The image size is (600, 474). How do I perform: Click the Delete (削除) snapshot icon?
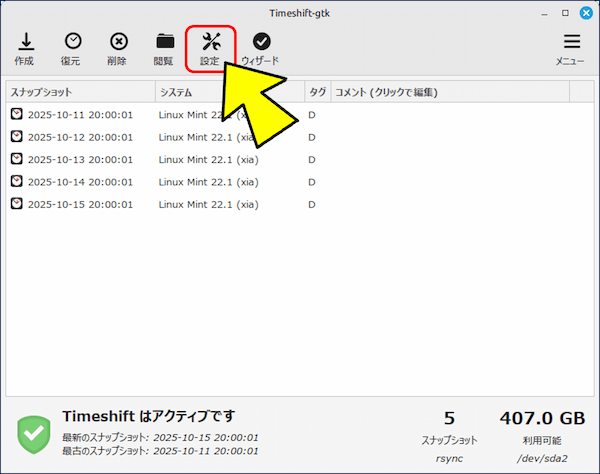118,47
